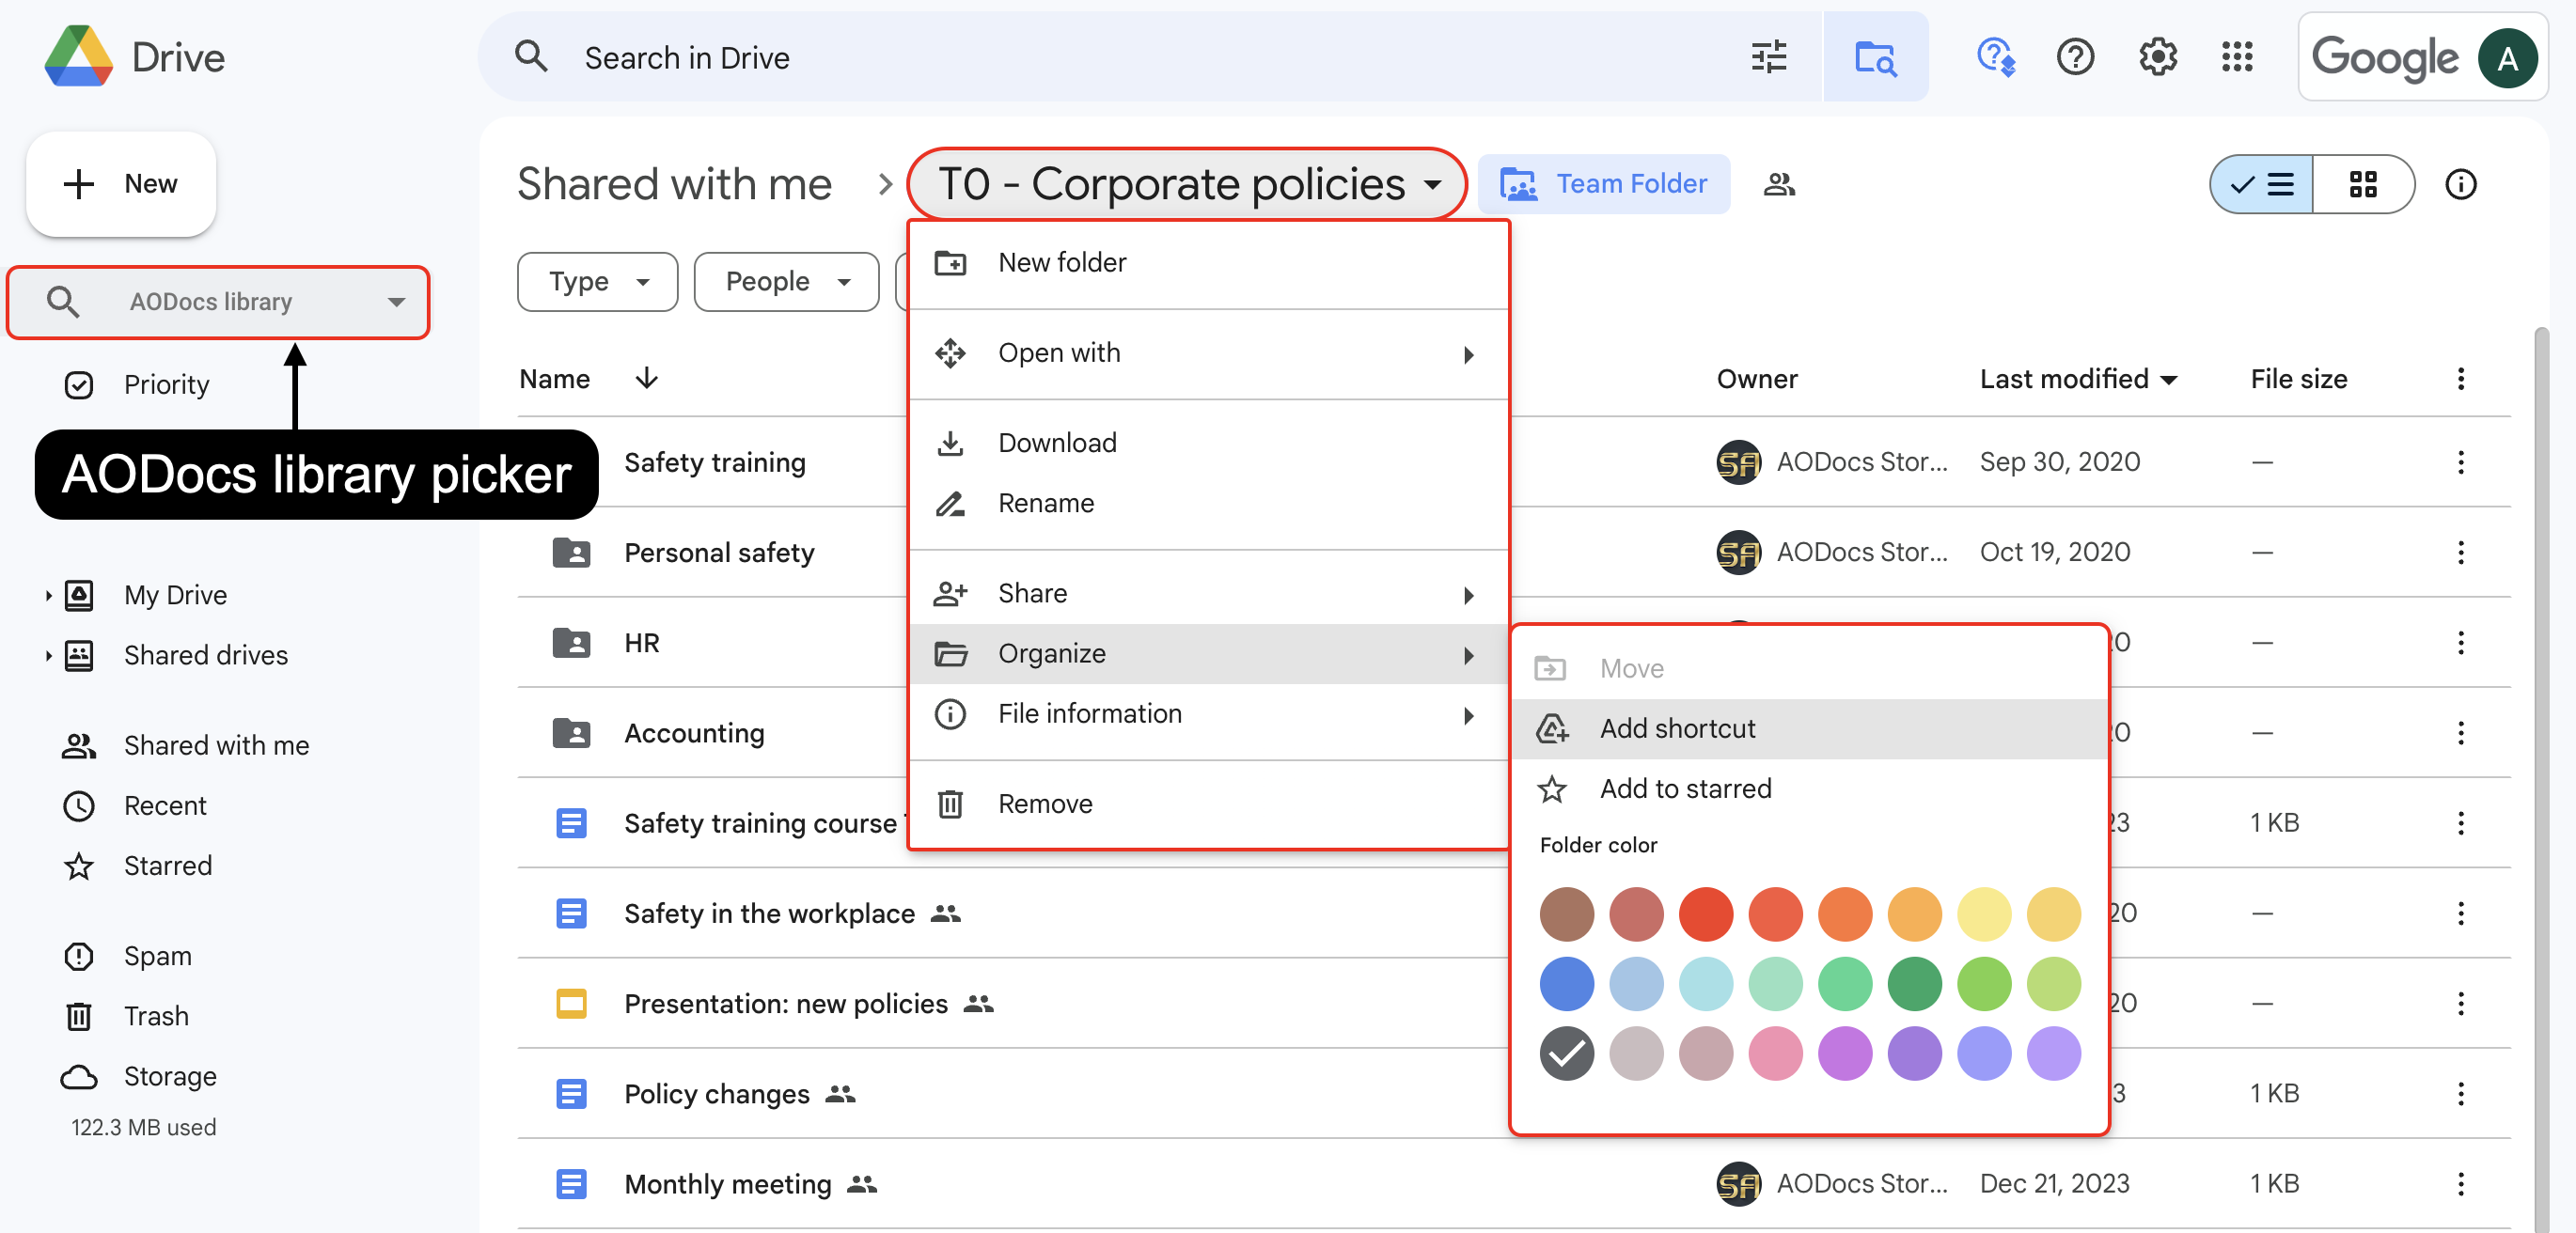
Task: Open Trash in sidebar
Action: point(156,1016)
